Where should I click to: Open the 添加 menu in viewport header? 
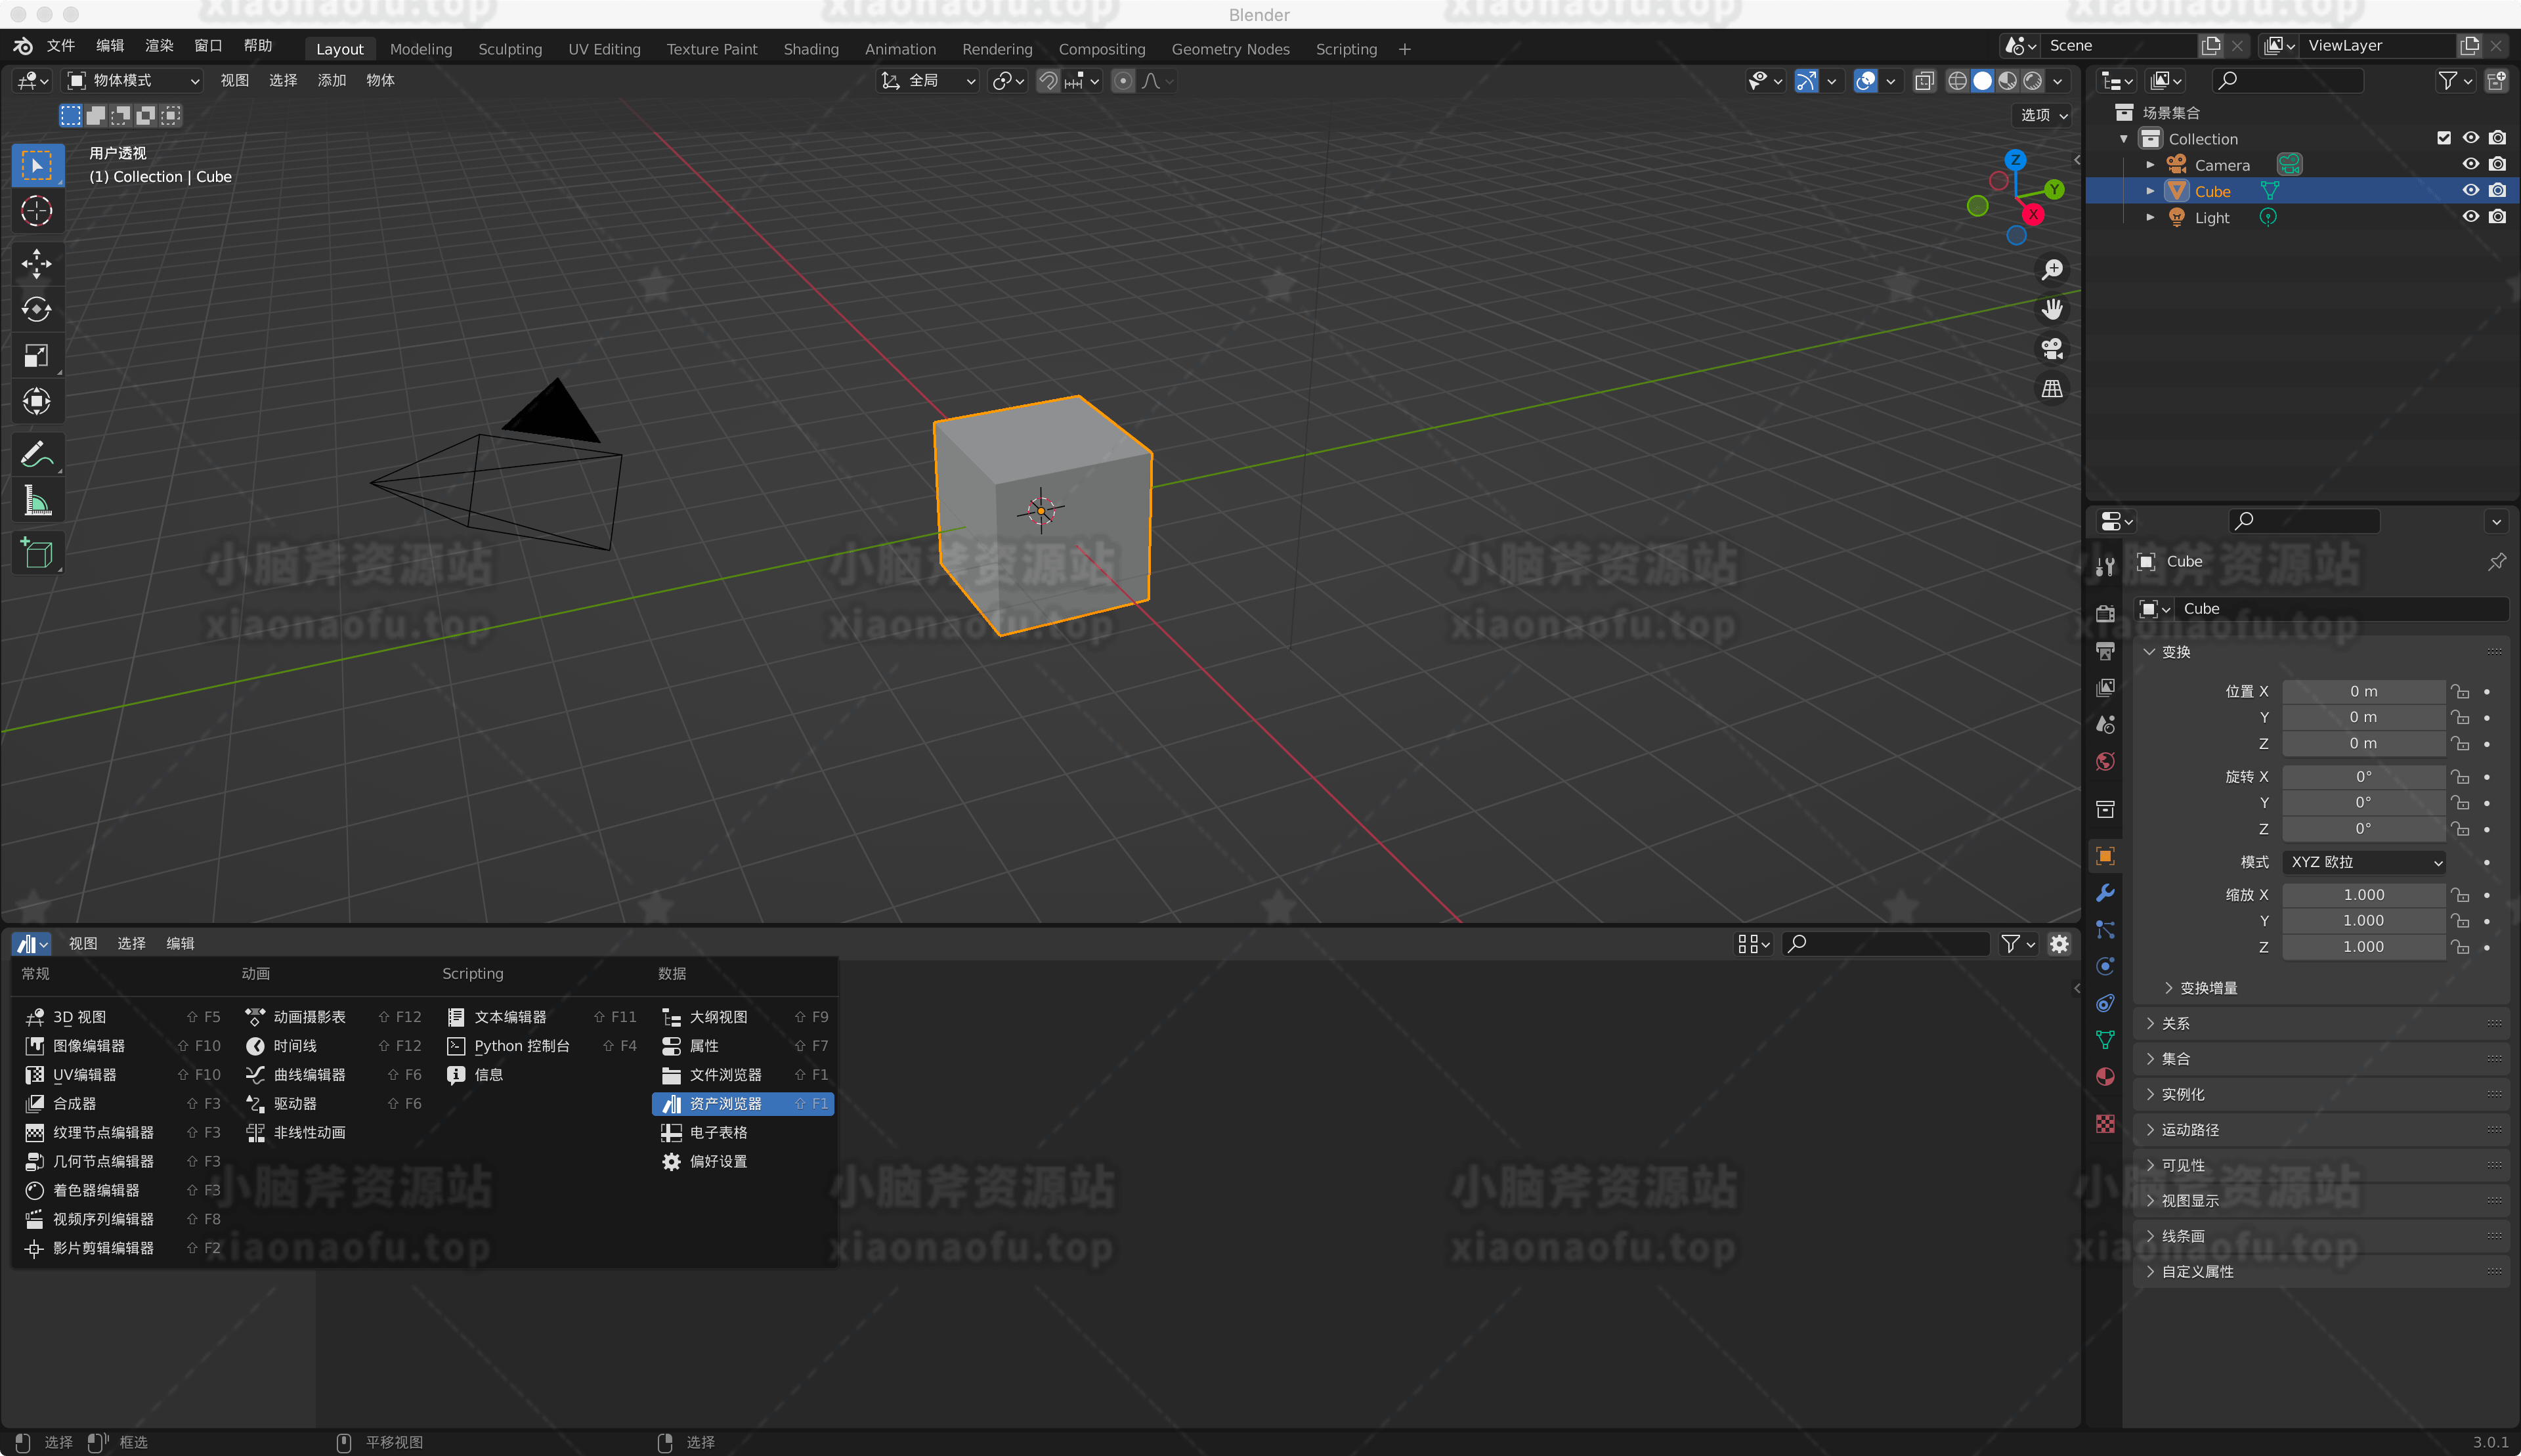coord(331,80)
